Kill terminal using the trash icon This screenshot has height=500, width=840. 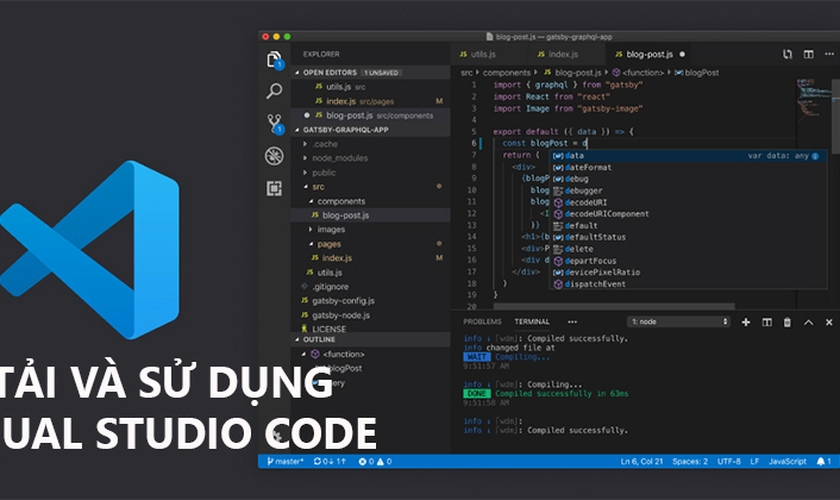point(787,322)
